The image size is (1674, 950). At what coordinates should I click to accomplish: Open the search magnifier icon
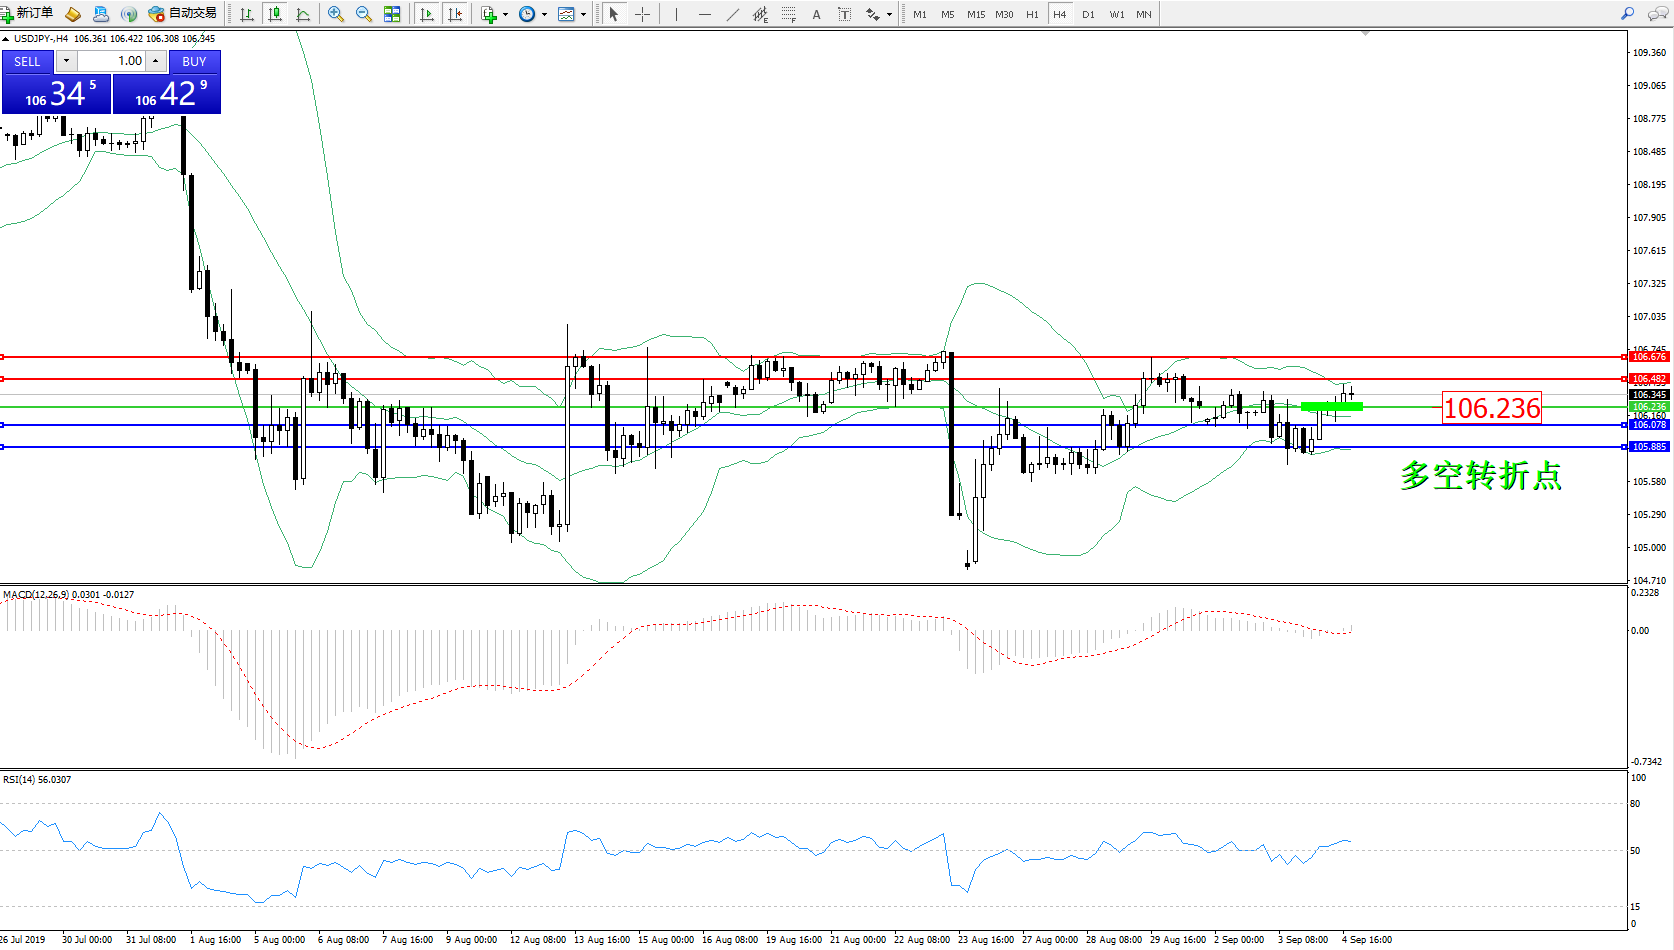pyautogui.click(x=1627, y=14)
